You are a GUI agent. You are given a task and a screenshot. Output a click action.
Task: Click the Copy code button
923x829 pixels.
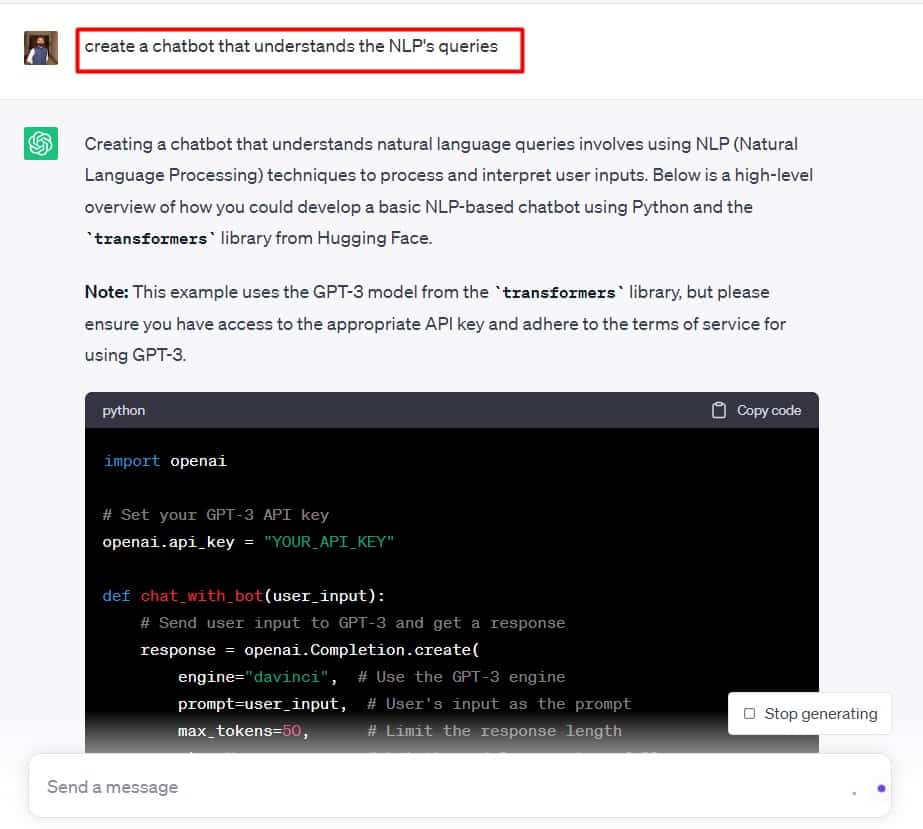(756, 410)
